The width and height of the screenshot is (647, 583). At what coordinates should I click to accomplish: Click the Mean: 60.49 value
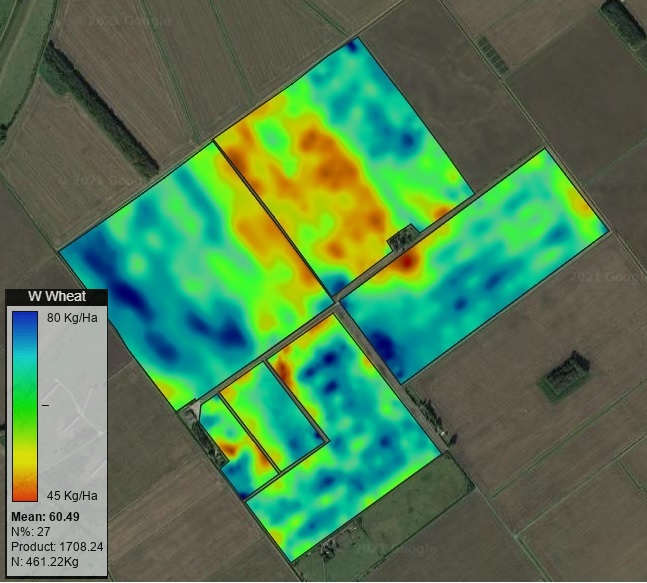point(45,517)
